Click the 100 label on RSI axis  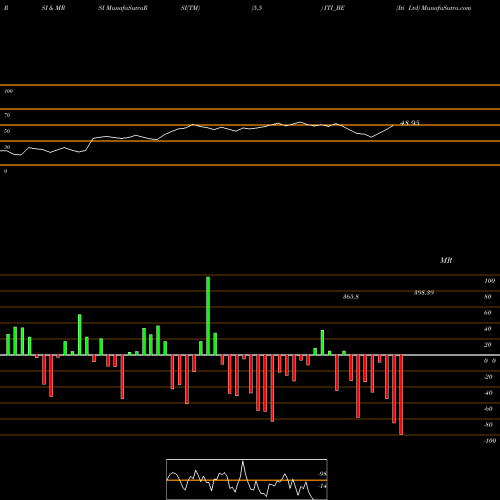coord(8,91)
